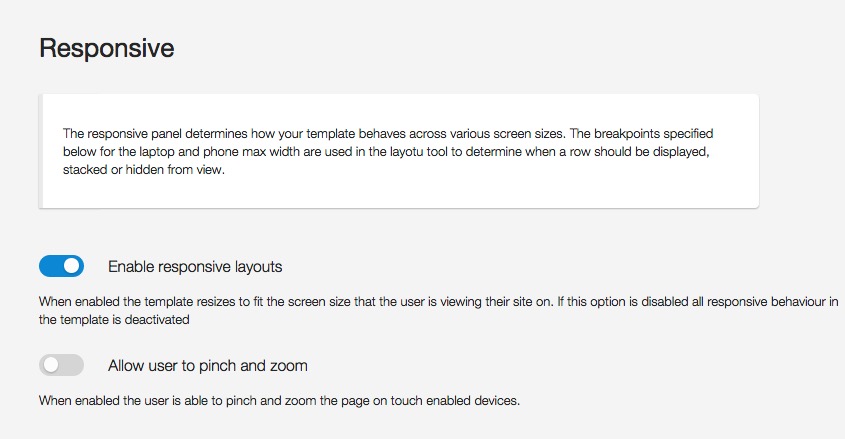Click the "Allow user to pinch and zoom" label
This screenshot has width=845, height=439.
click(207, 365)
